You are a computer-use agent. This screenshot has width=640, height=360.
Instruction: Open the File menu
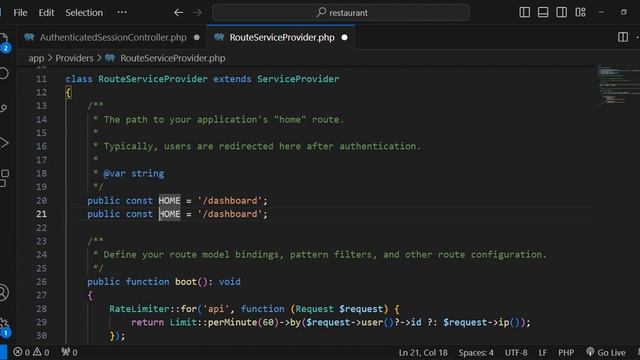(20, 13)
